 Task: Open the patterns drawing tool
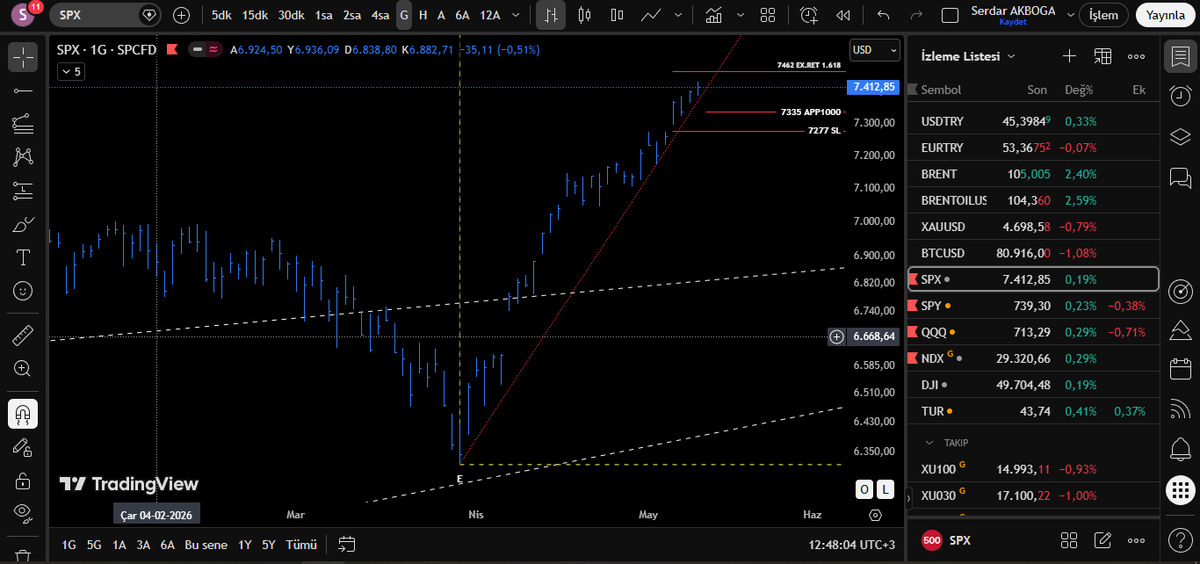(23, 156)
